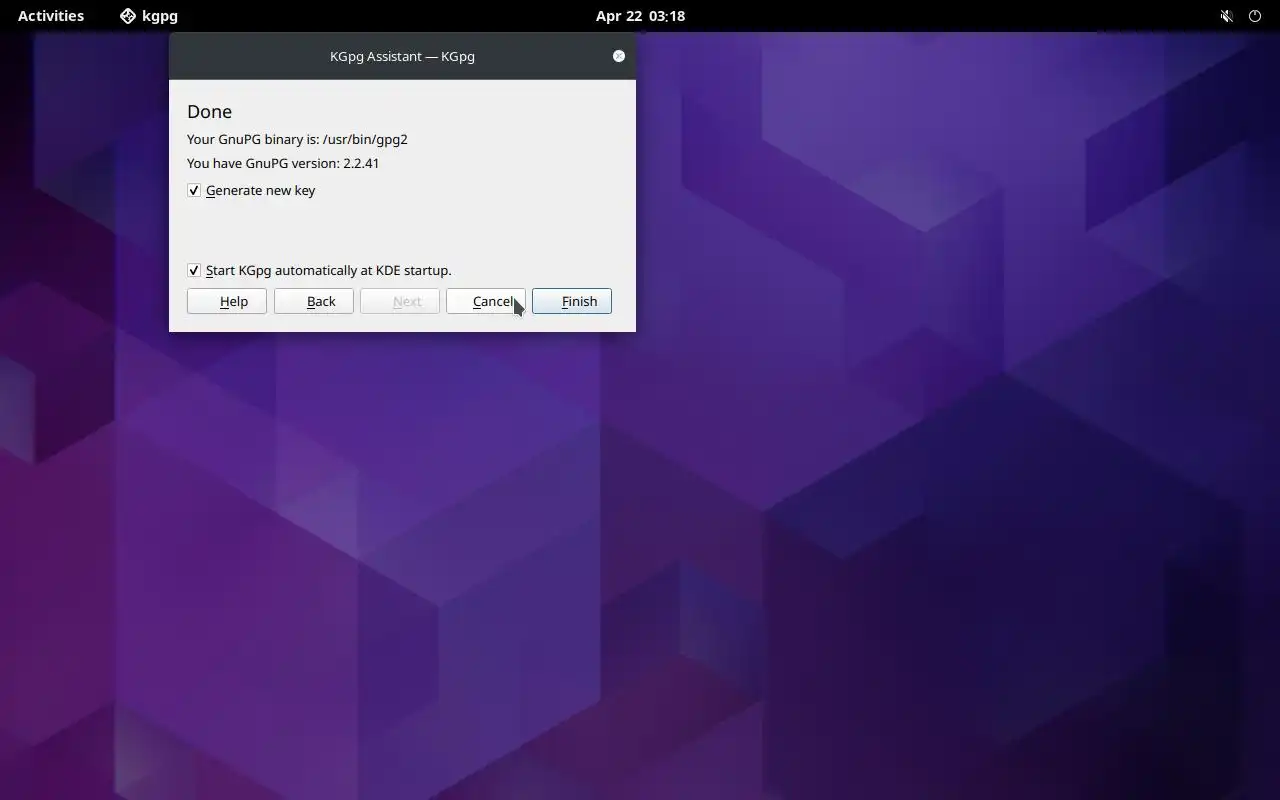Image resolution: width=1280 pixels, height=800 pixels.
Task: Click the Done heading
Action: 209,111
